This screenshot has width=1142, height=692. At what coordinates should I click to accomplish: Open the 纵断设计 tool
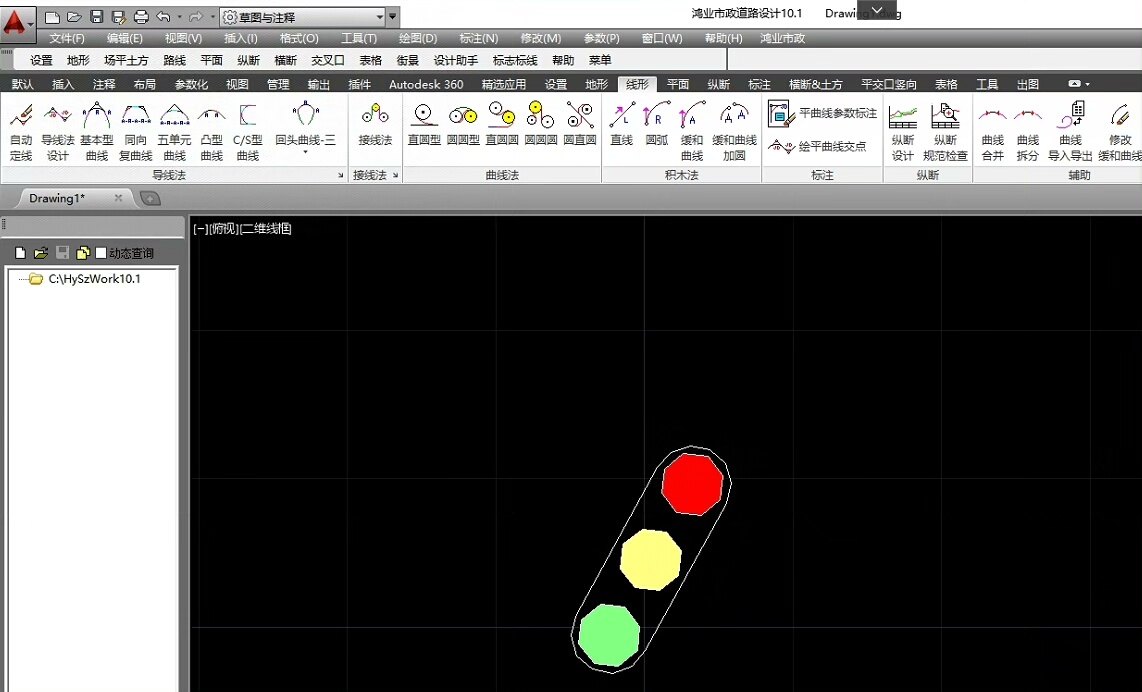902,132
